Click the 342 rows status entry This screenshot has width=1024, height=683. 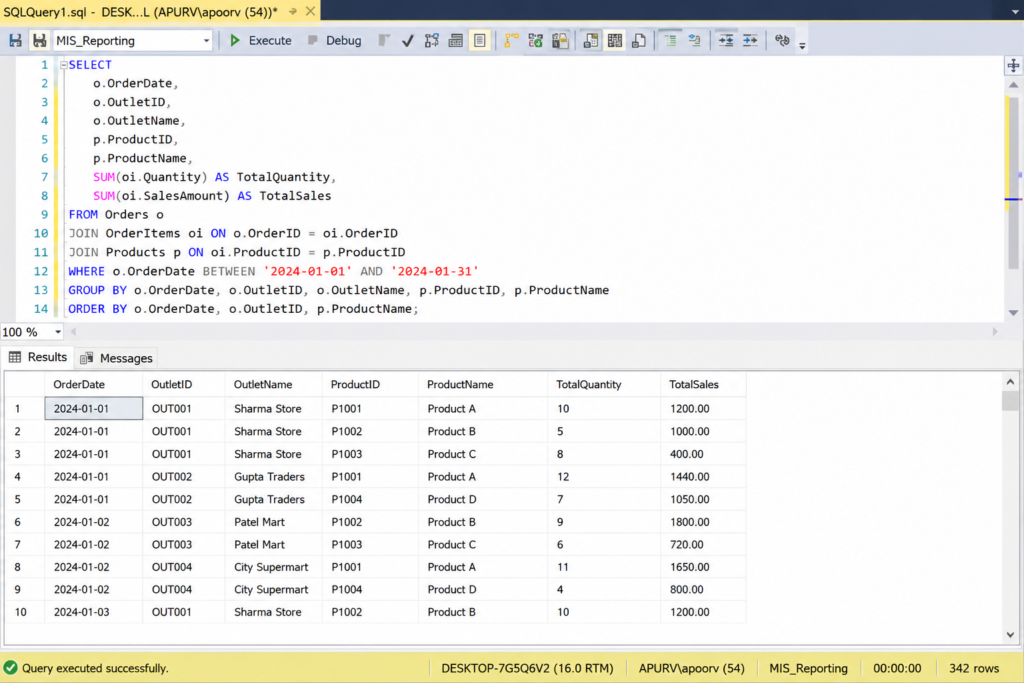coord(974,668)
